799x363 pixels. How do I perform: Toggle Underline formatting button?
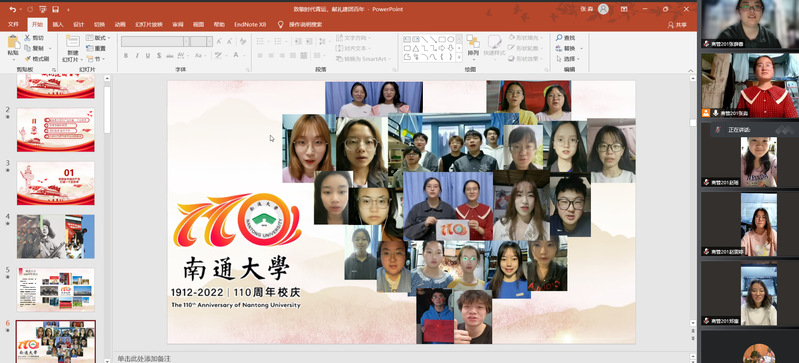(x=148, y=55)
